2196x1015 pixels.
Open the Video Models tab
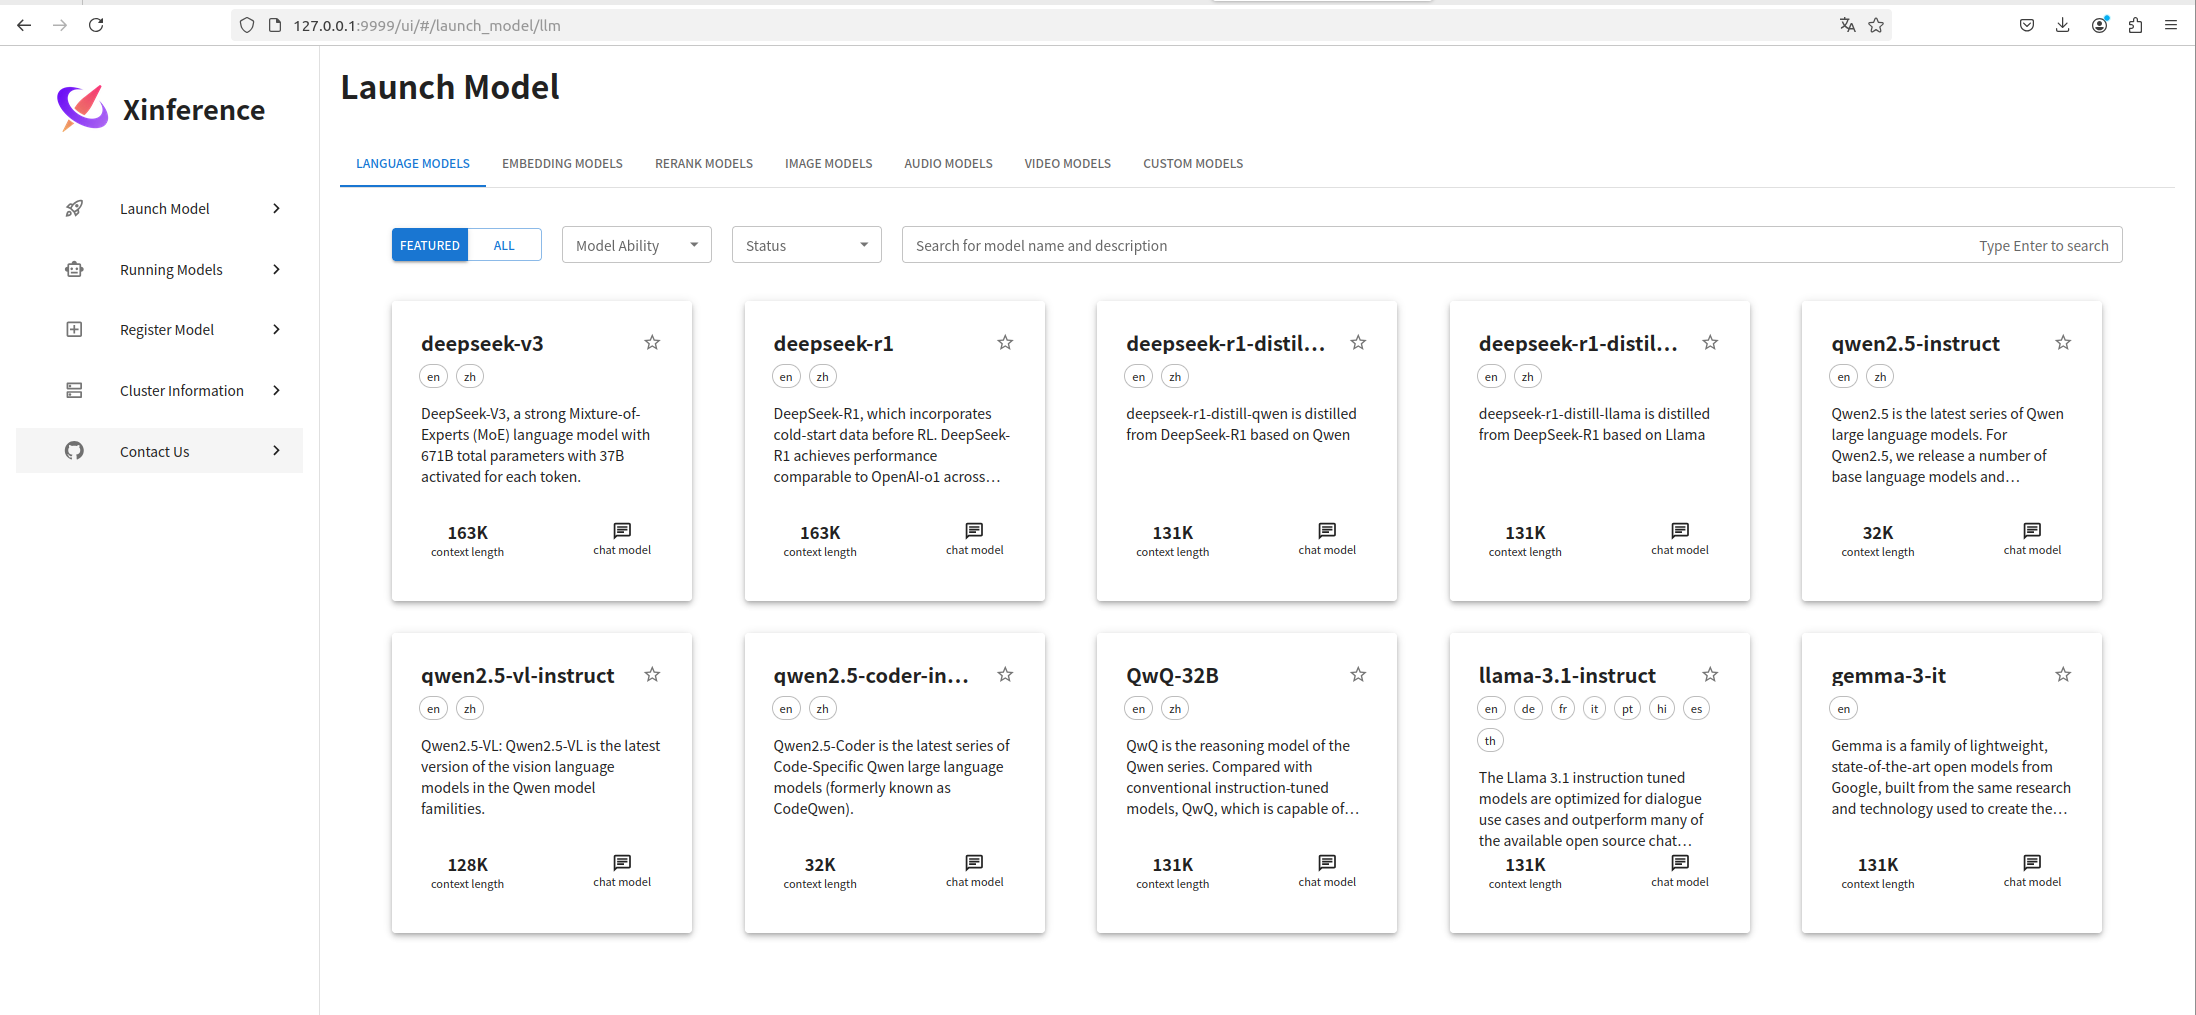1067,163
